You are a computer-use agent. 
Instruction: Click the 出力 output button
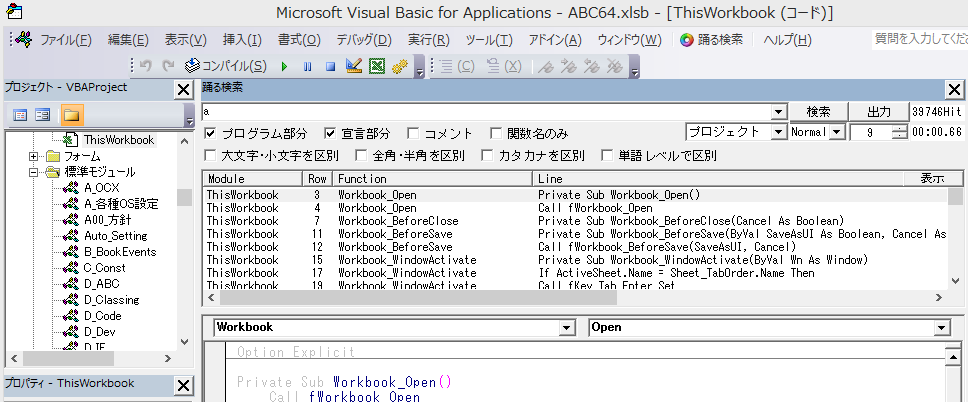(x=878, y=112)
